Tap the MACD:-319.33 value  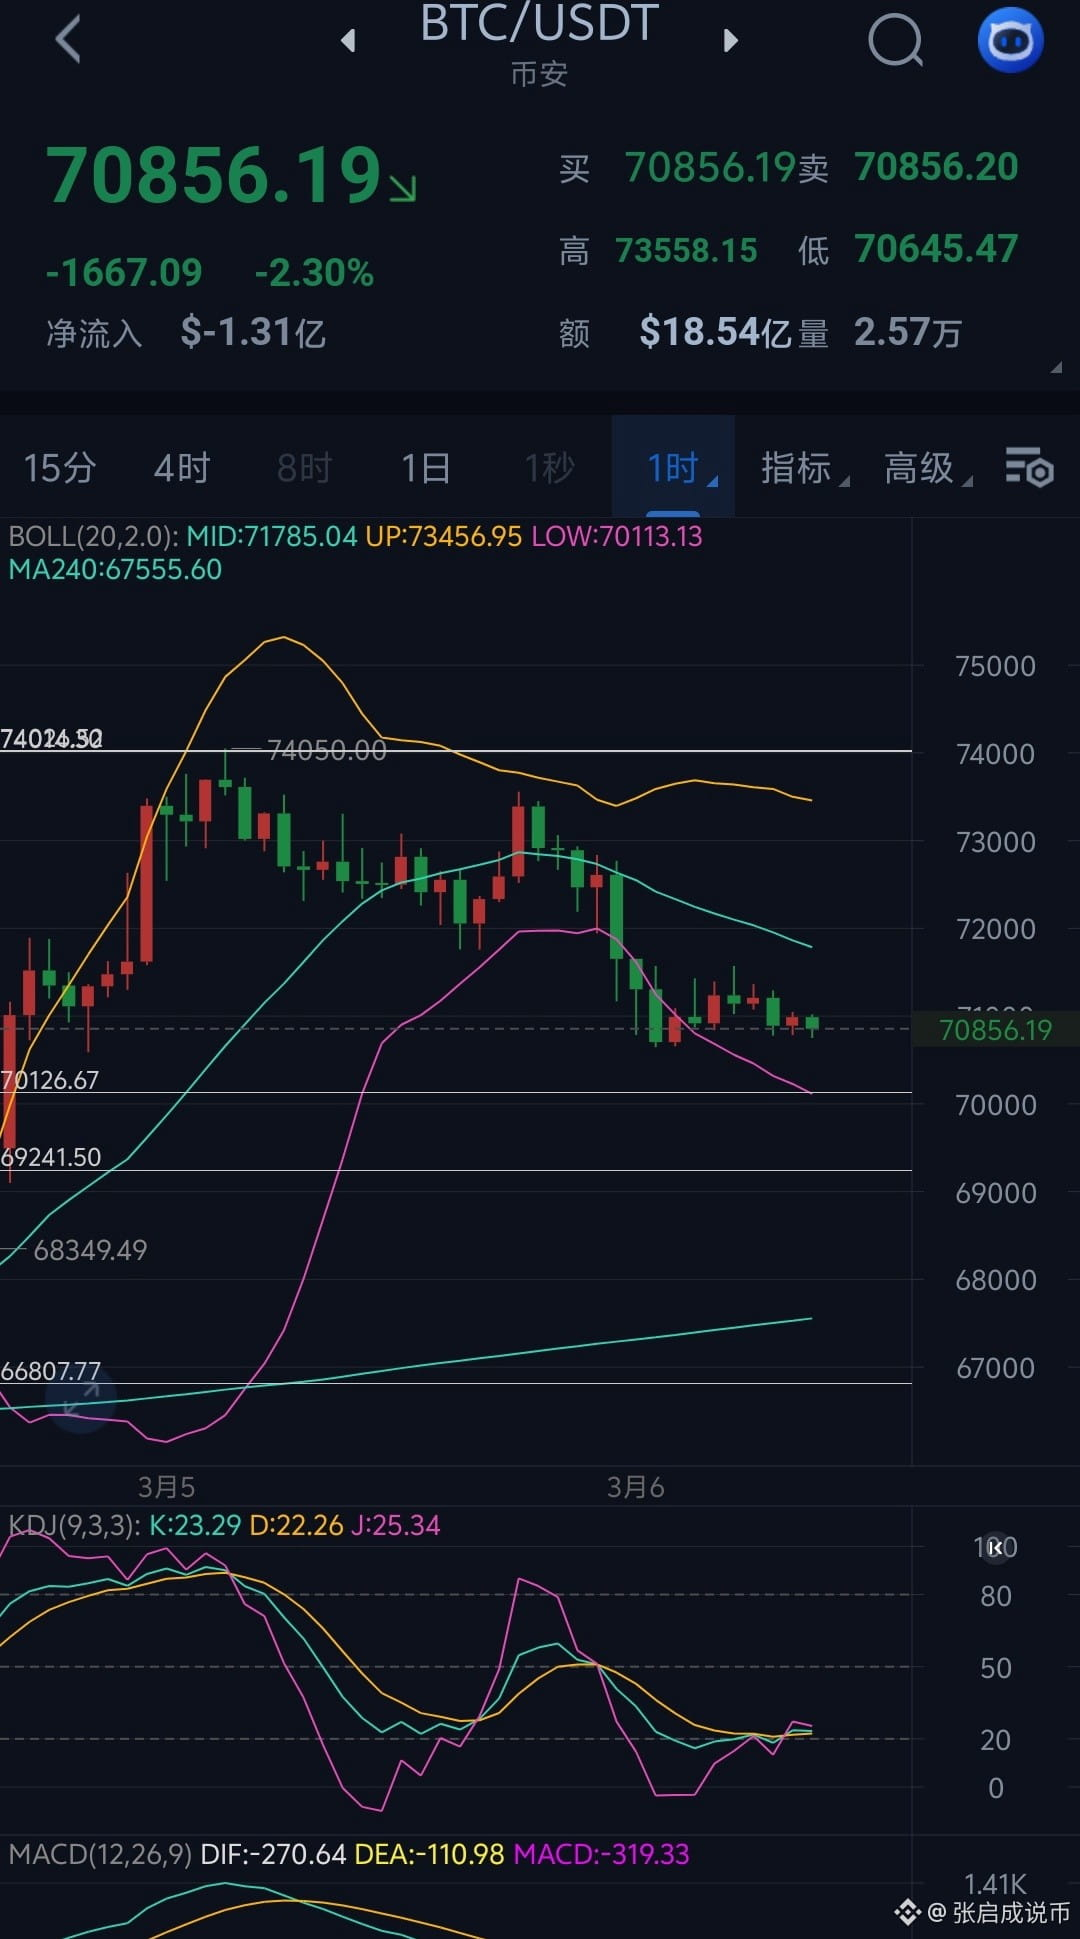[x=601, y=1854]
